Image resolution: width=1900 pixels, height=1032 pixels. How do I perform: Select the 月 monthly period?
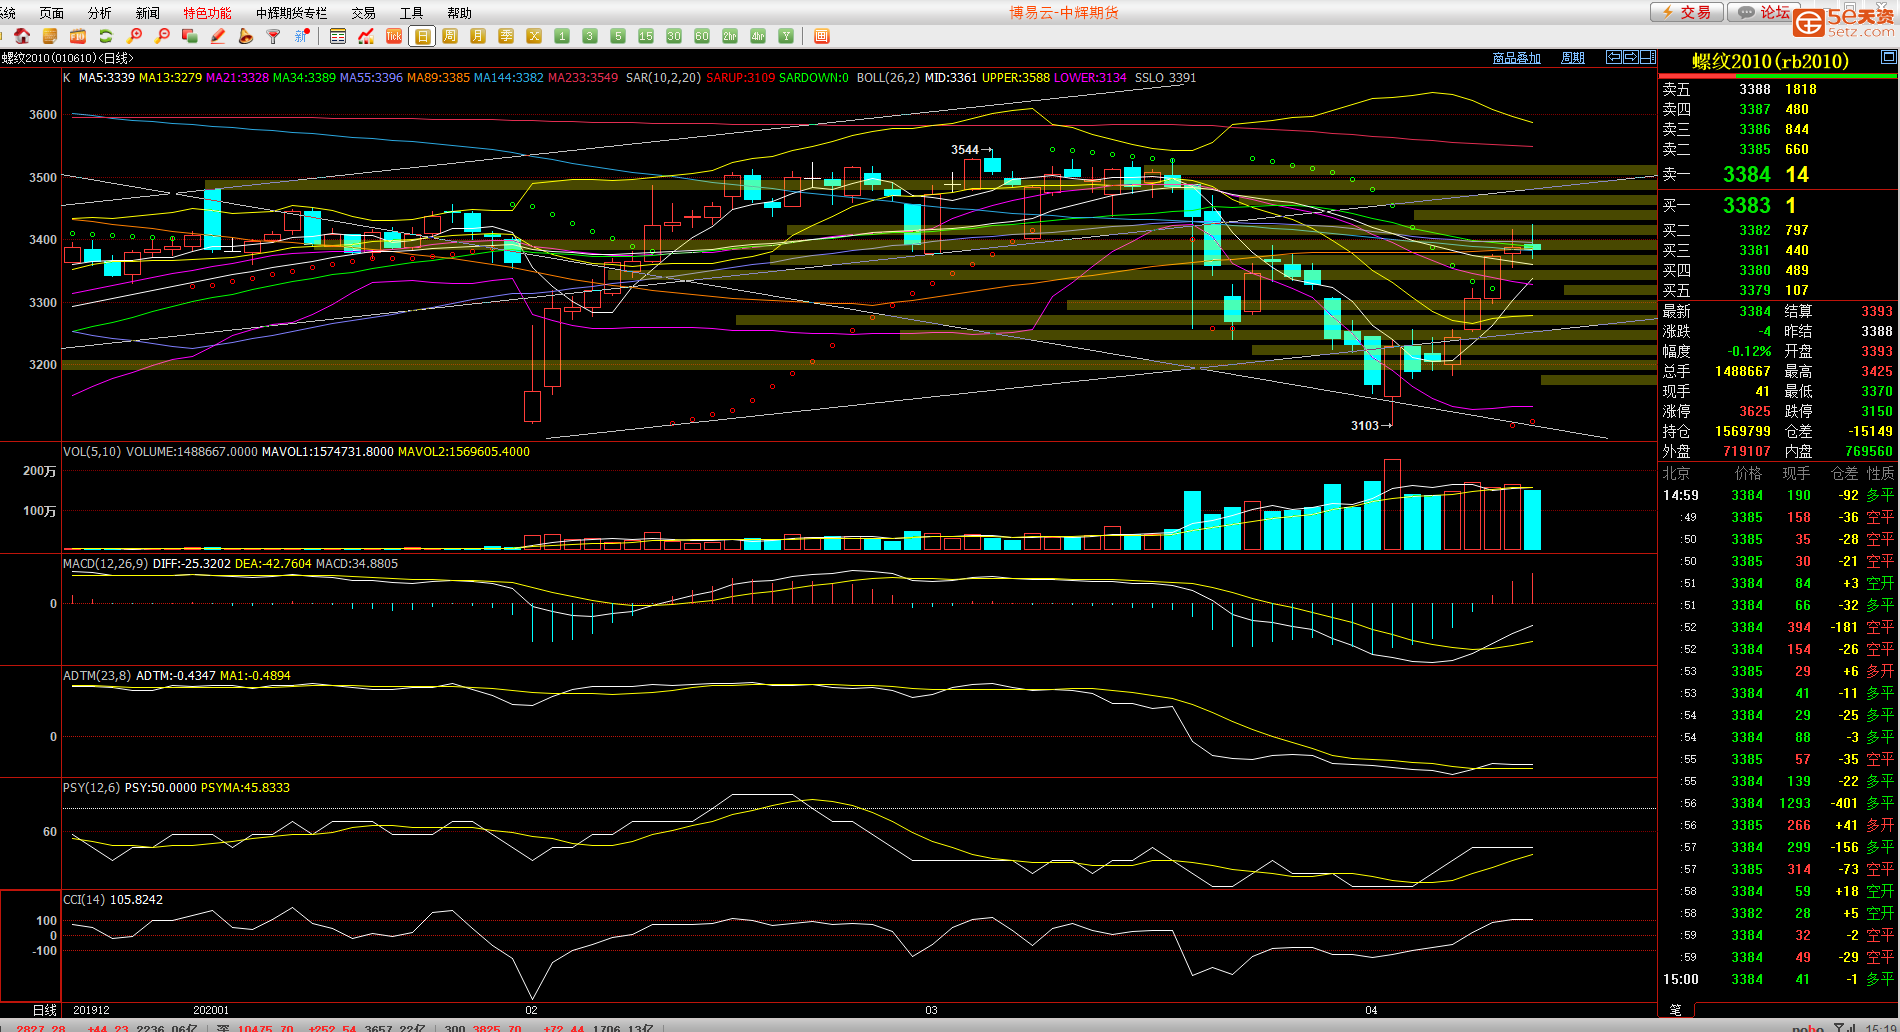point(478,36)
